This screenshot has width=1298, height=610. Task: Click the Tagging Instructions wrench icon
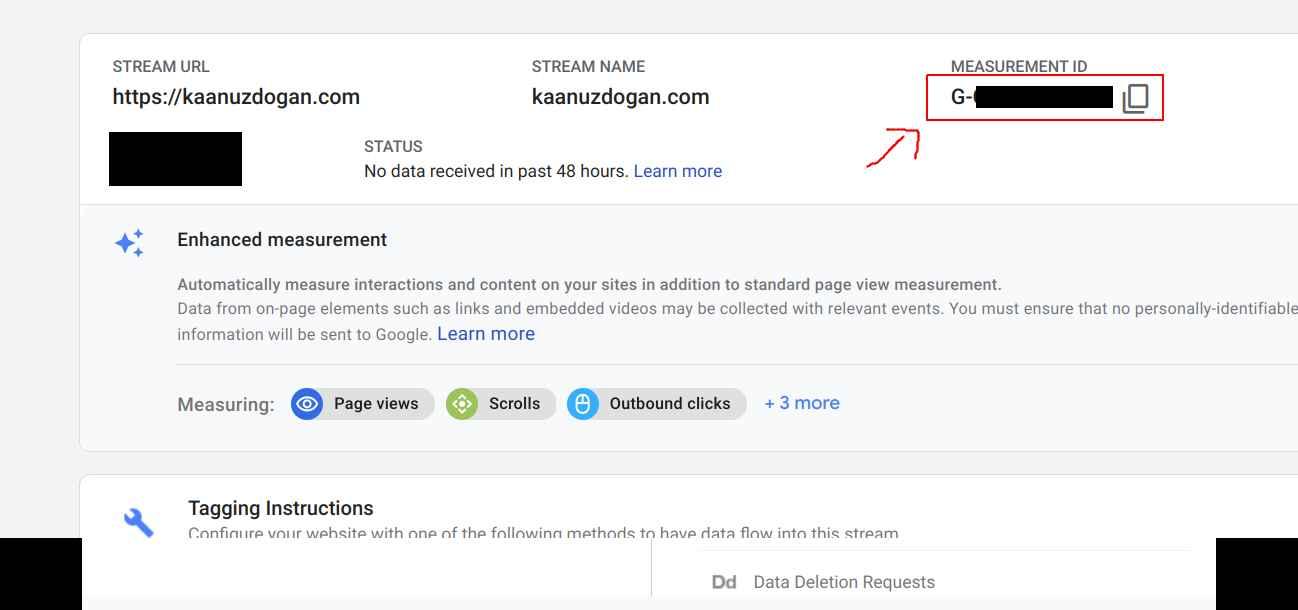139,521
